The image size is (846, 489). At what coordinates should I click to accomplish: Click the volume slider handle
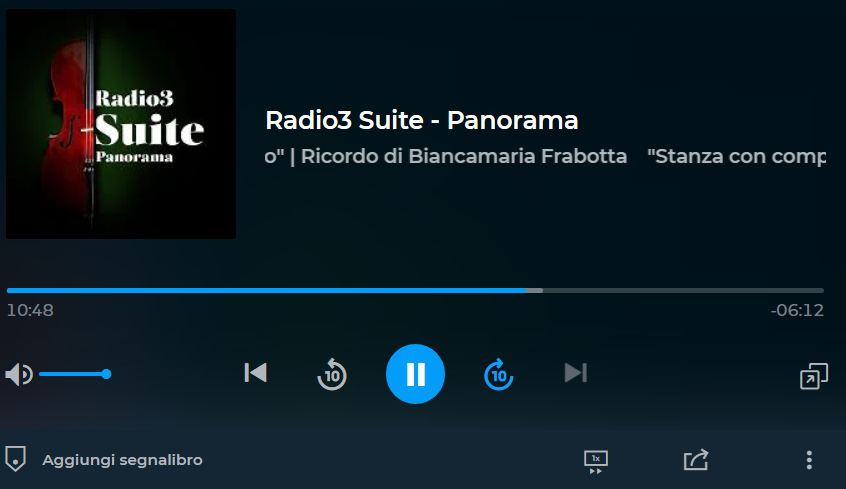[x=106, y=374]
